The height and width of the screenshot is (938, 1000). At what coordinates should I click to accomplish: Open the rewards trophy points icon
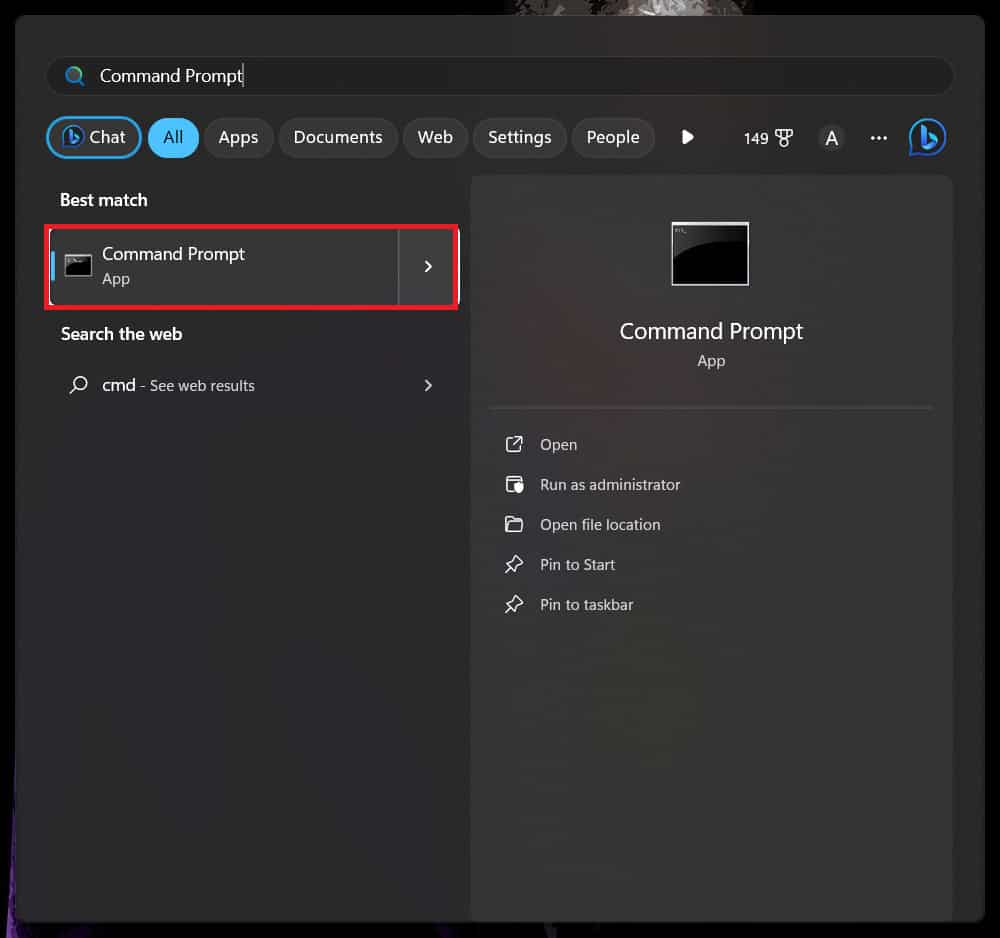pos(783,138)
